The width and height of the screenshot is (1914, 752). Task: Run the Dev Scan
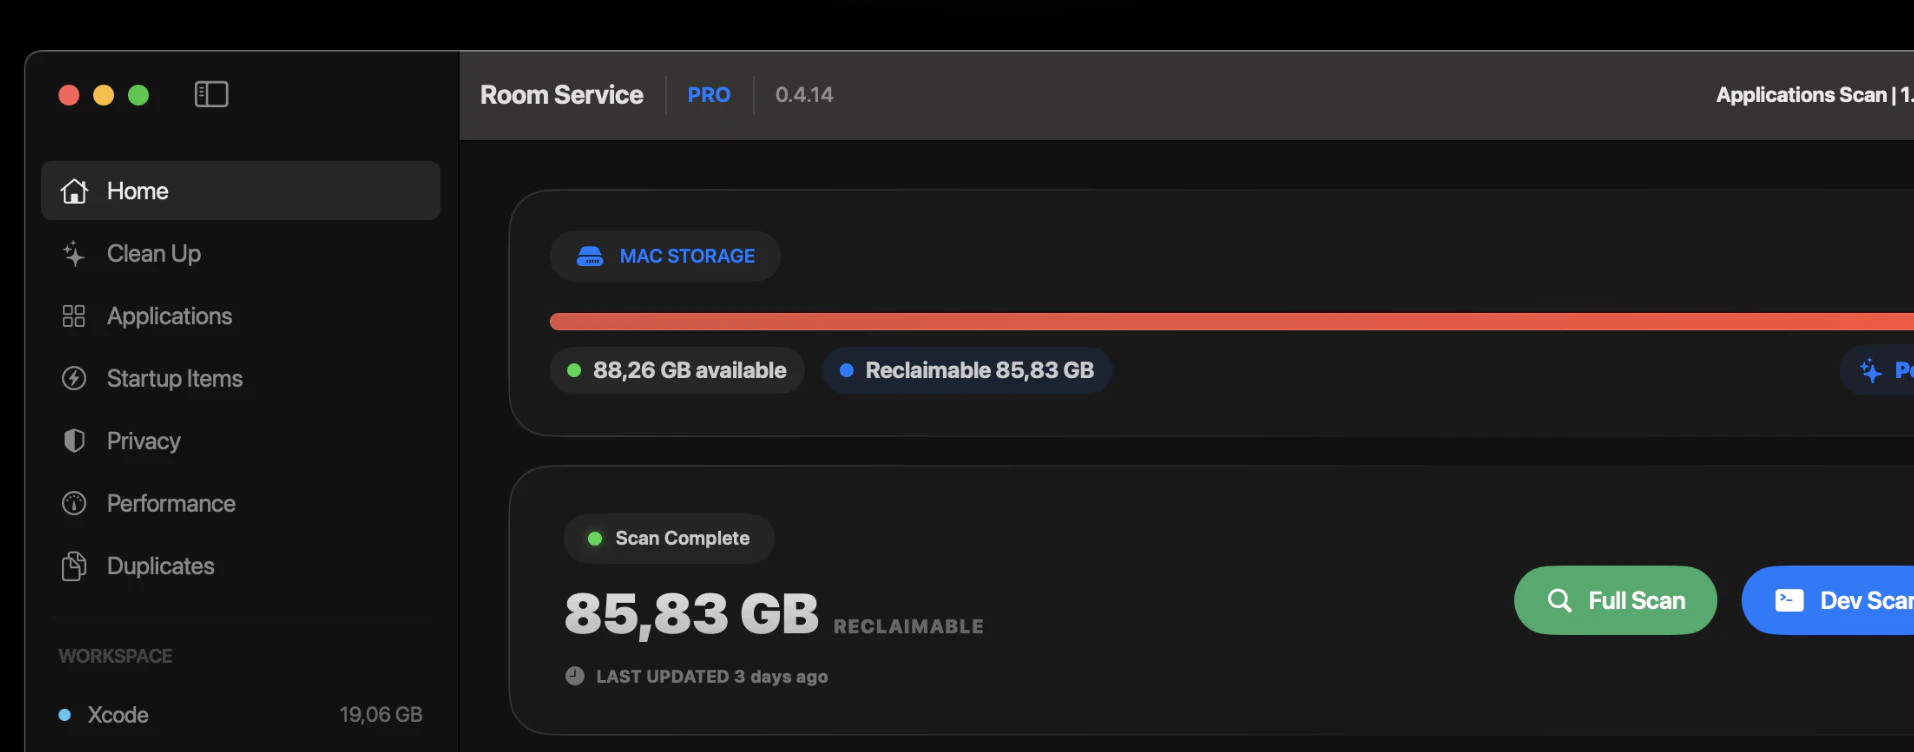1840,600
